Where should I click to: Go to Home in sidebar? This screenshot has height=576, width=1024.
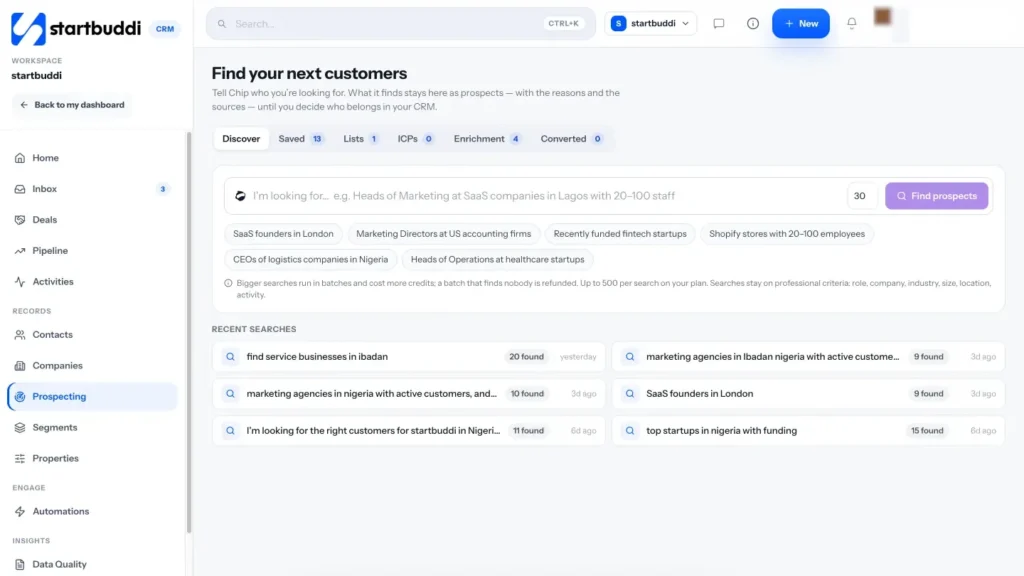(93, 158)
